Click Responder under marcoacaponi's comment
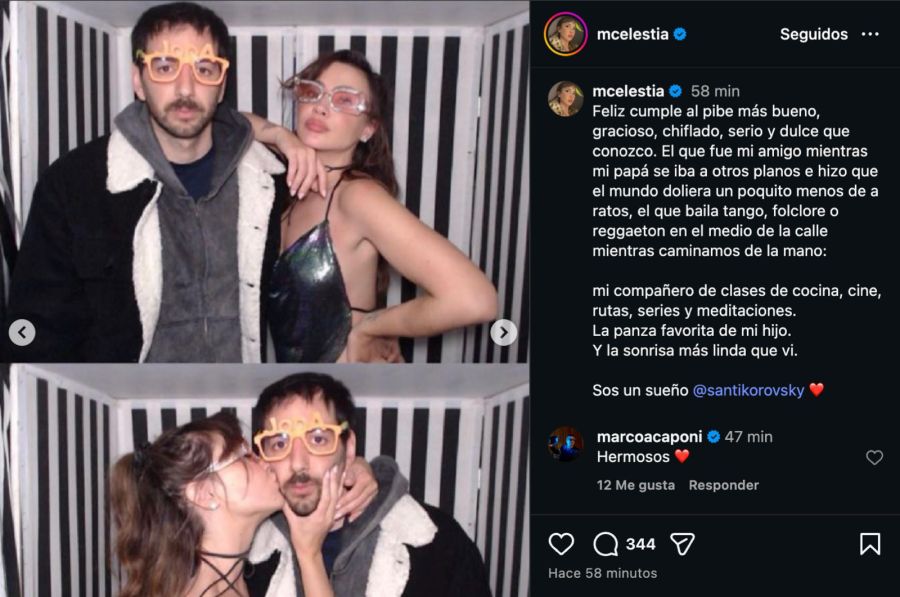Viewport: 900px width, 597px height. click(x=723, y=485)
